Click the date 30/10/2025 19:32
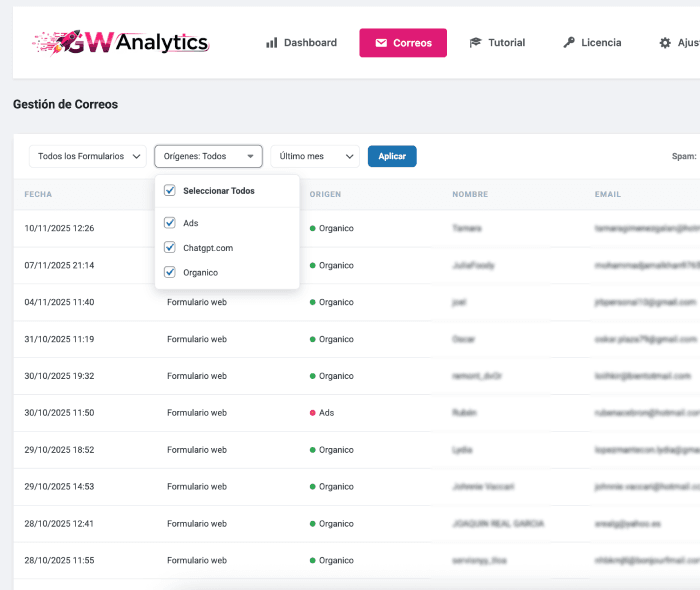 click(x=59, y=376)
